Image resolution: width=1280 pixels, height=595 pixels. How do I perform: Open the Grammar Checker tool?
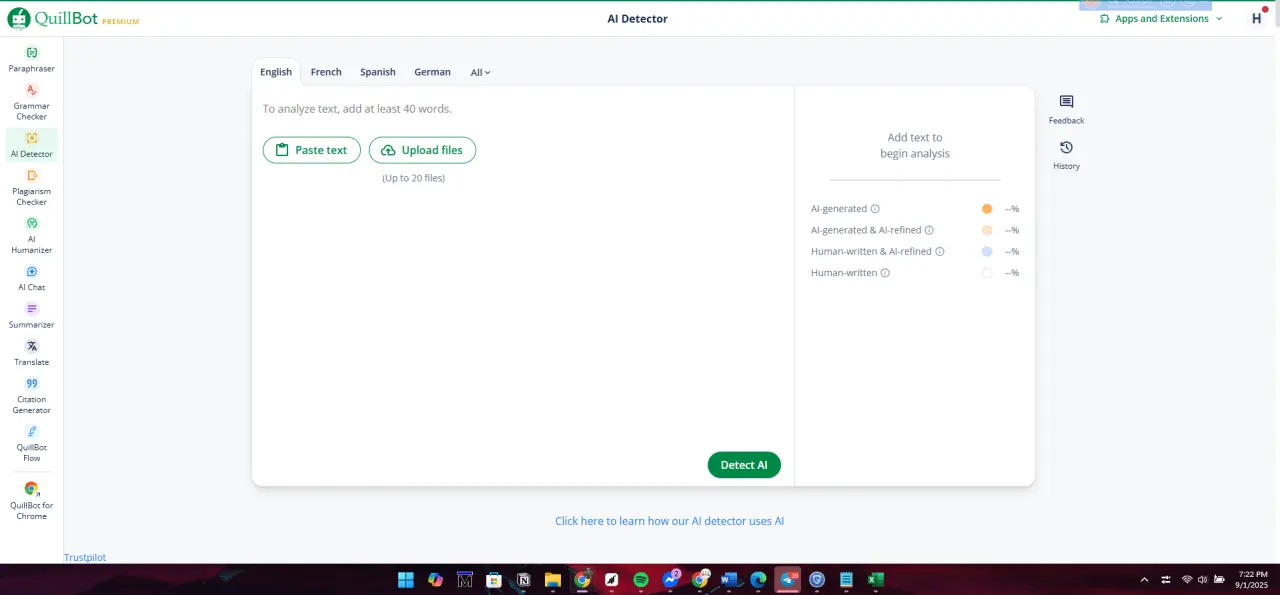pos(32,102)
